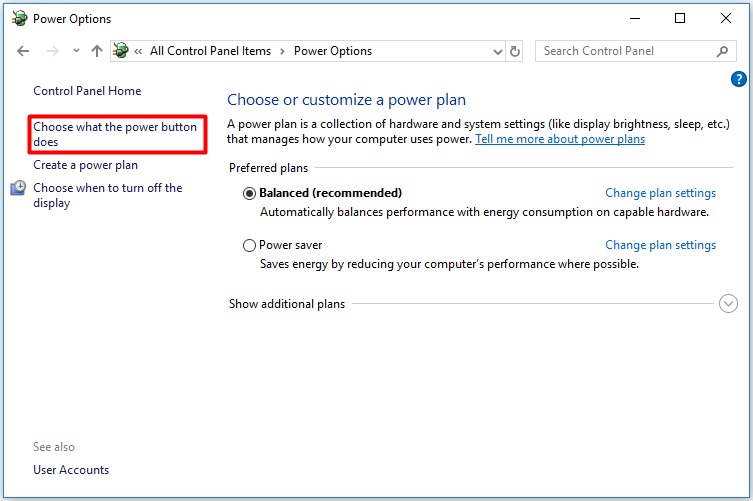Viewport: 753px width, 501px height.
Task: Change plan settings for Power saver
Action: coord(660,245)
